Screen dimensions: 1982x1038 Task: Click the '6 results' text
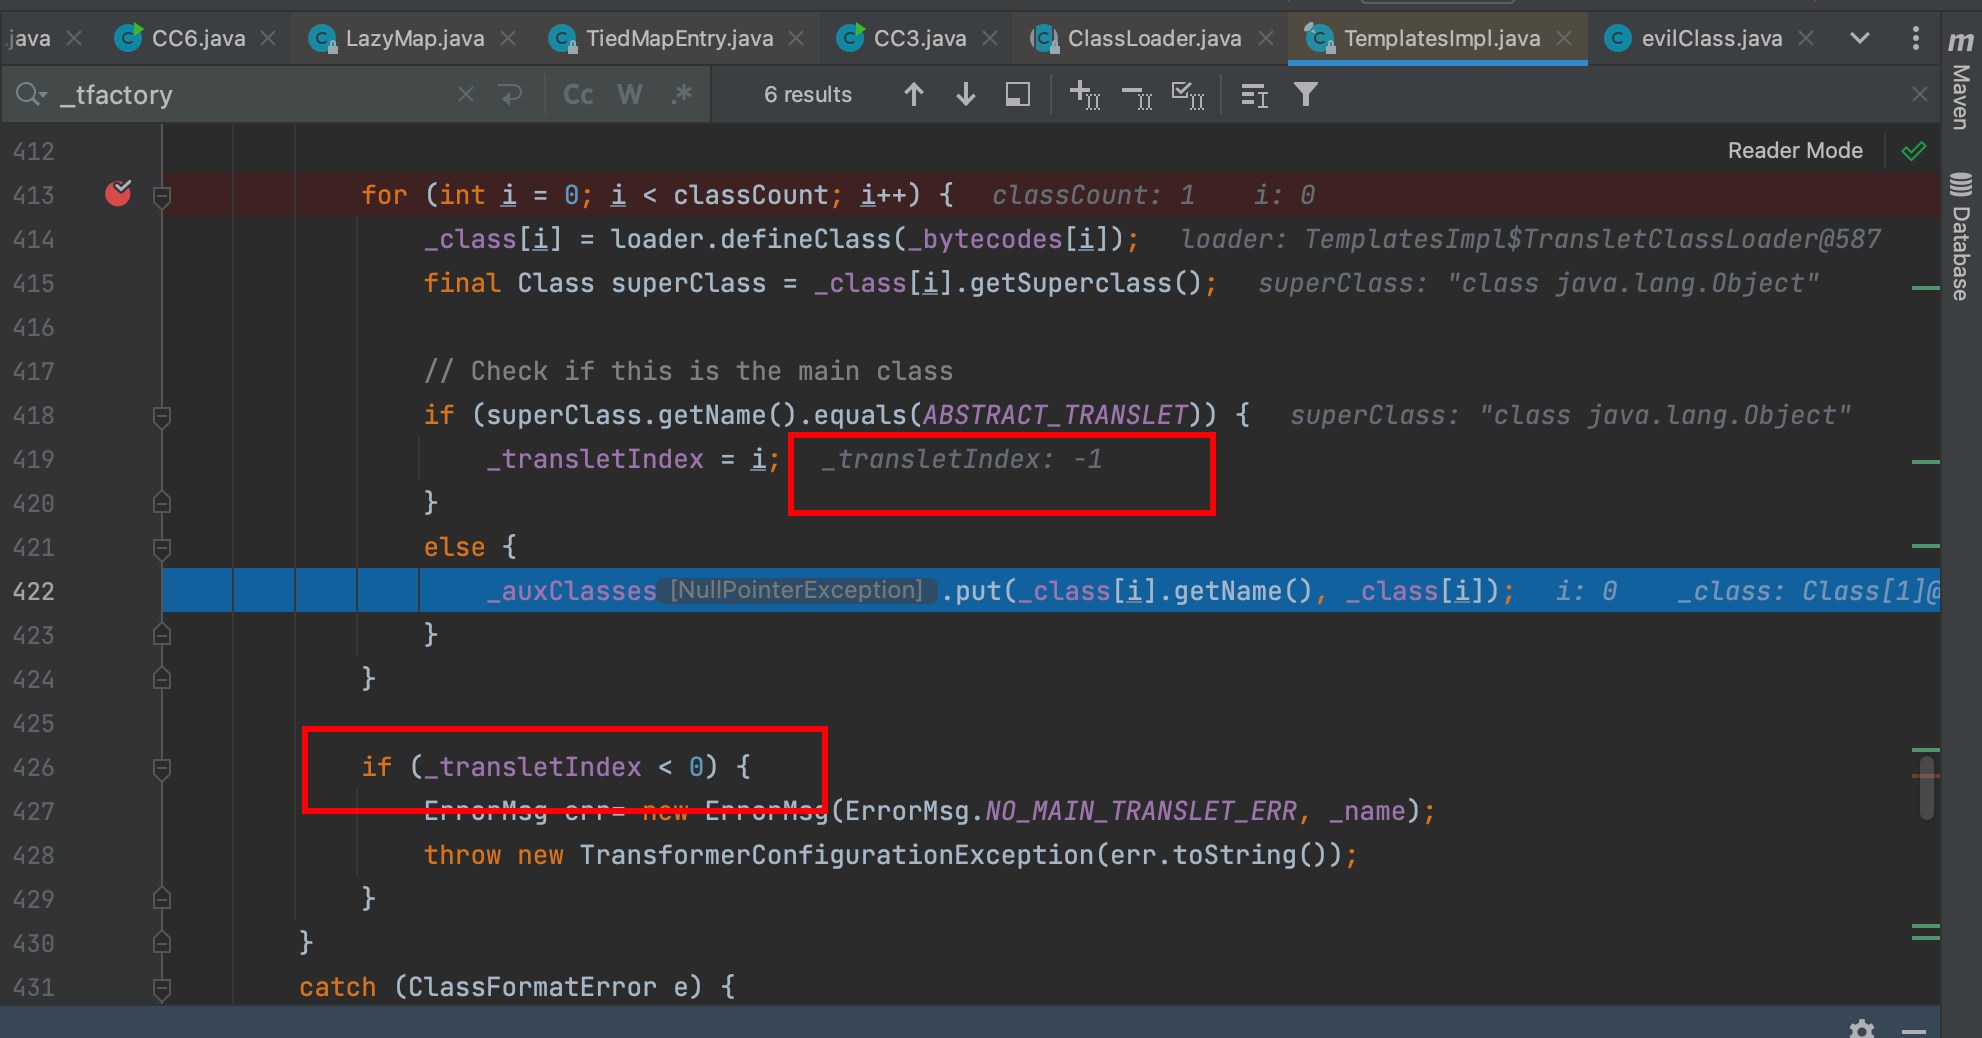pyautogui.click(x=808, y=95)
